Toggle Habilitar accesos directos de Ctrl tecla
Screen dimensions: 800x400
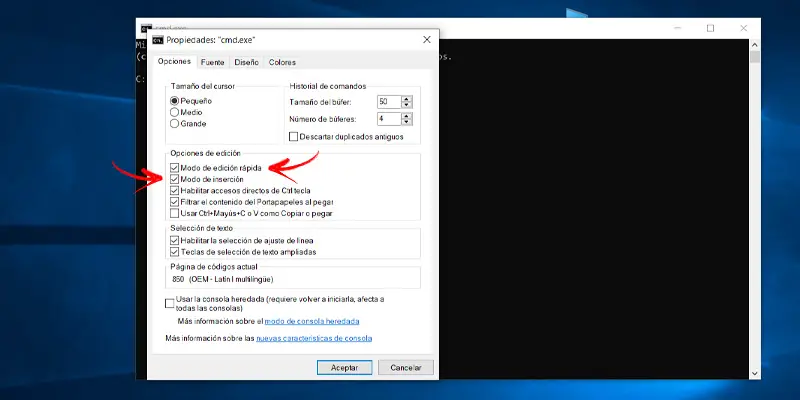click(174, 190)
